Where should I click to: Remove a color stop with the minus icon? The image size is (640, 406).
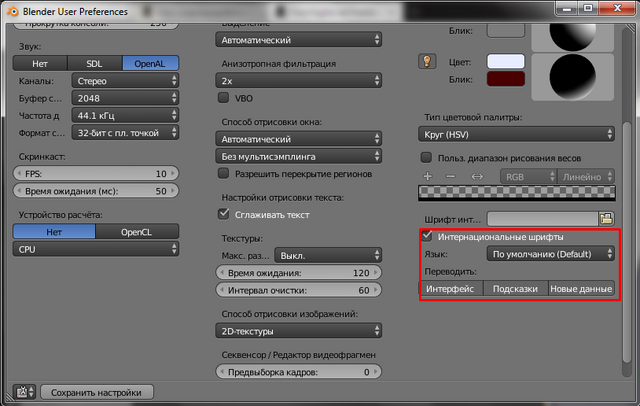coord(450,176)
